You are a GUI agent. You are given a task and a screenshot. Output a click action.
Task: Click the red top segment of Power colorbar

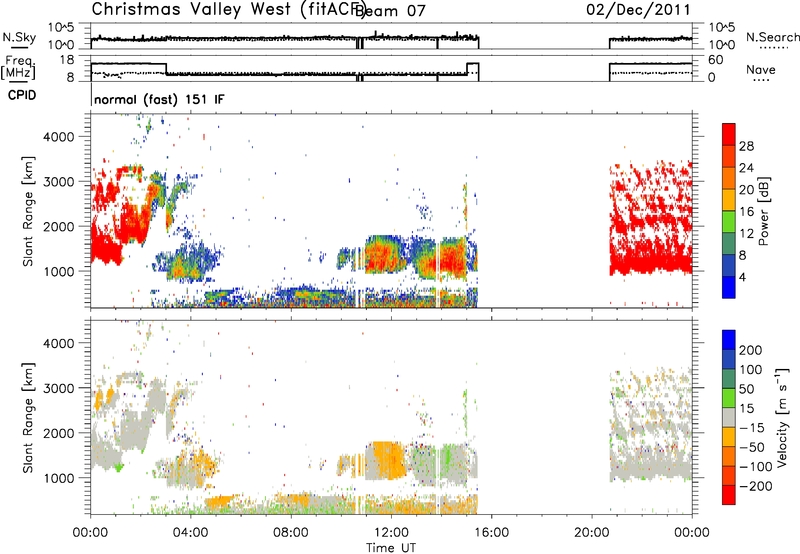tap(729, 134)
